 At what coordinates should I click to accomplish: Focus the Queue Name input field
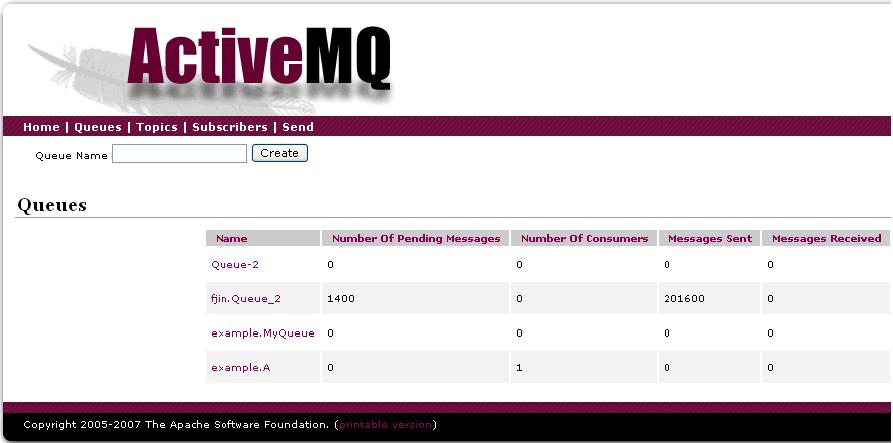pyautogui.click(x=179, y=153)
